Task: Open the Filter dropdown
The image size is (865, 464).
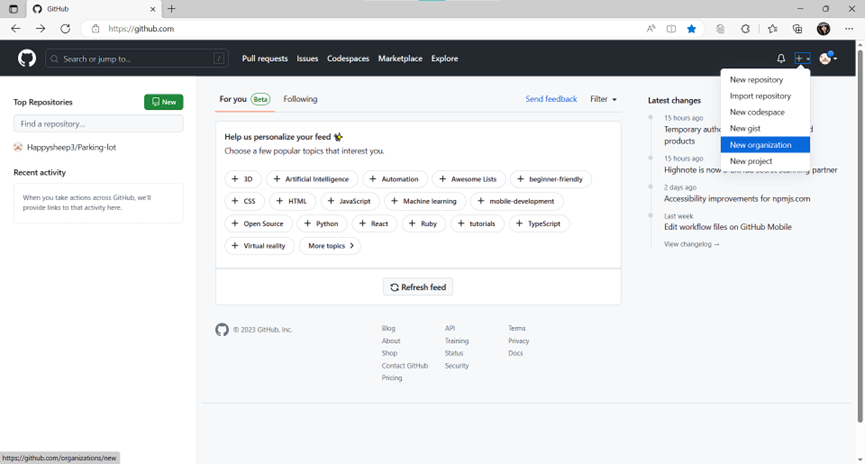Action: pos(604,99)
